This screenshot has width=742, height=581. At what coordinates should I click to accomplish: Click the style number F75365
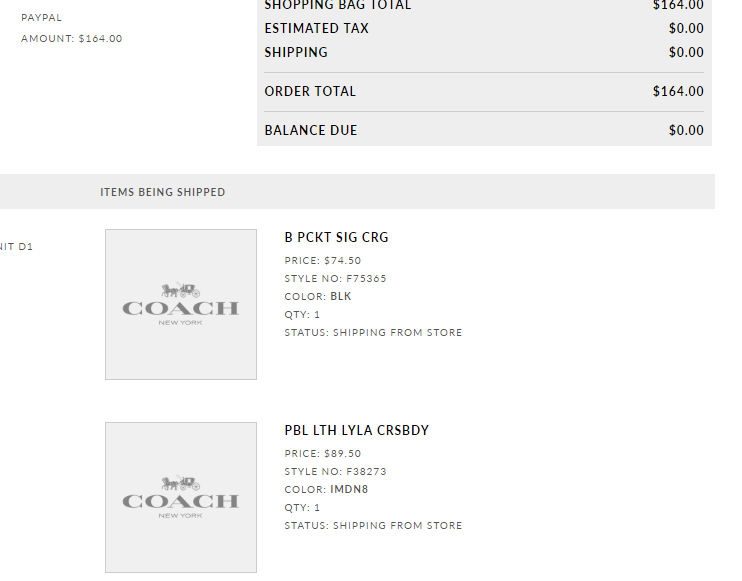[366, 278]
